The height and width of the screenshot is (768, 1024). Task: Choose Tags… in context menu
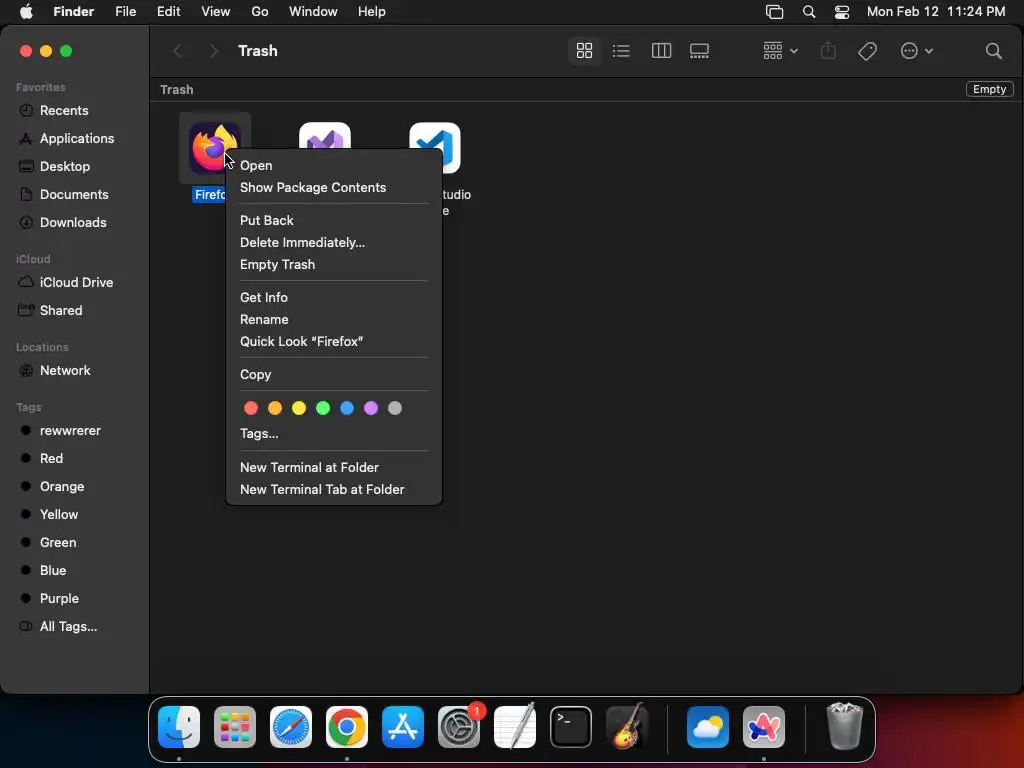[x=334, y=434]
